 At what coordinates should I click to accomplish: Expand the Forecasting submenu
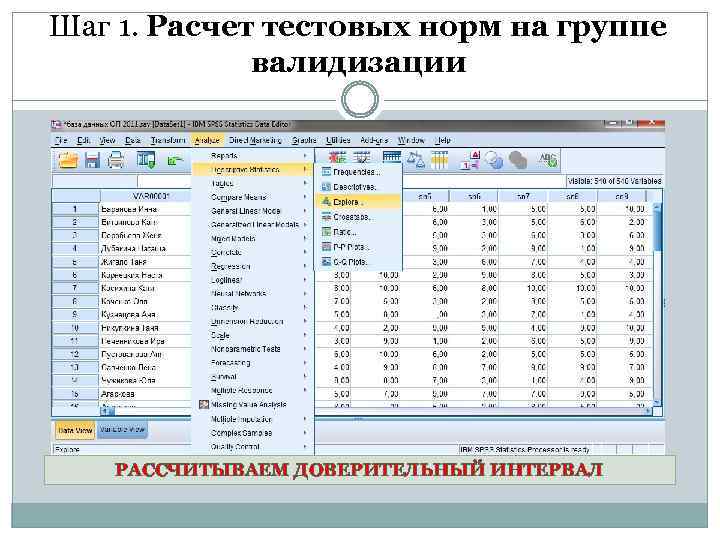click(253, 363)
